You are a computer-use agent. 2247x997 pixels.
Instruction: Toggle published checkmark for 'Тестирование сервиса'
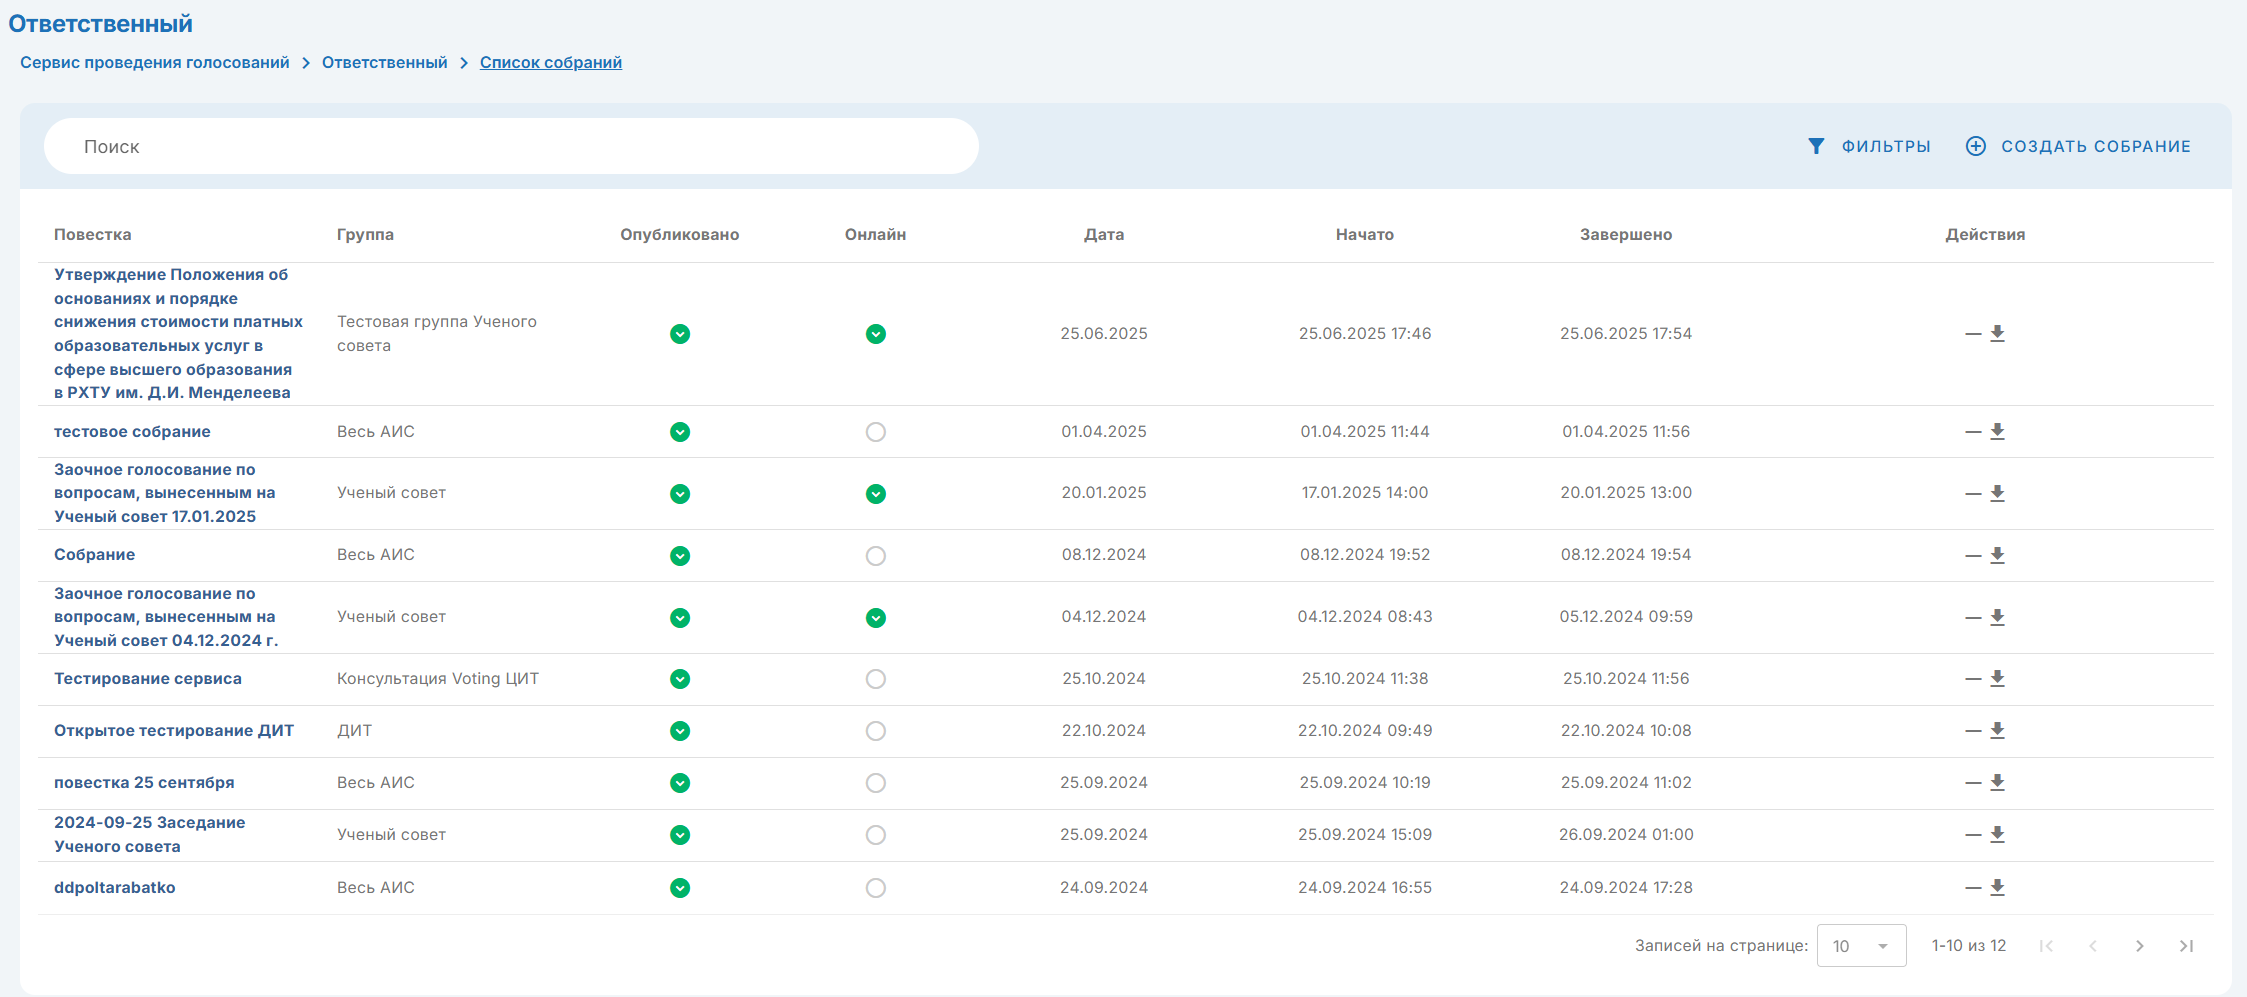680,679
